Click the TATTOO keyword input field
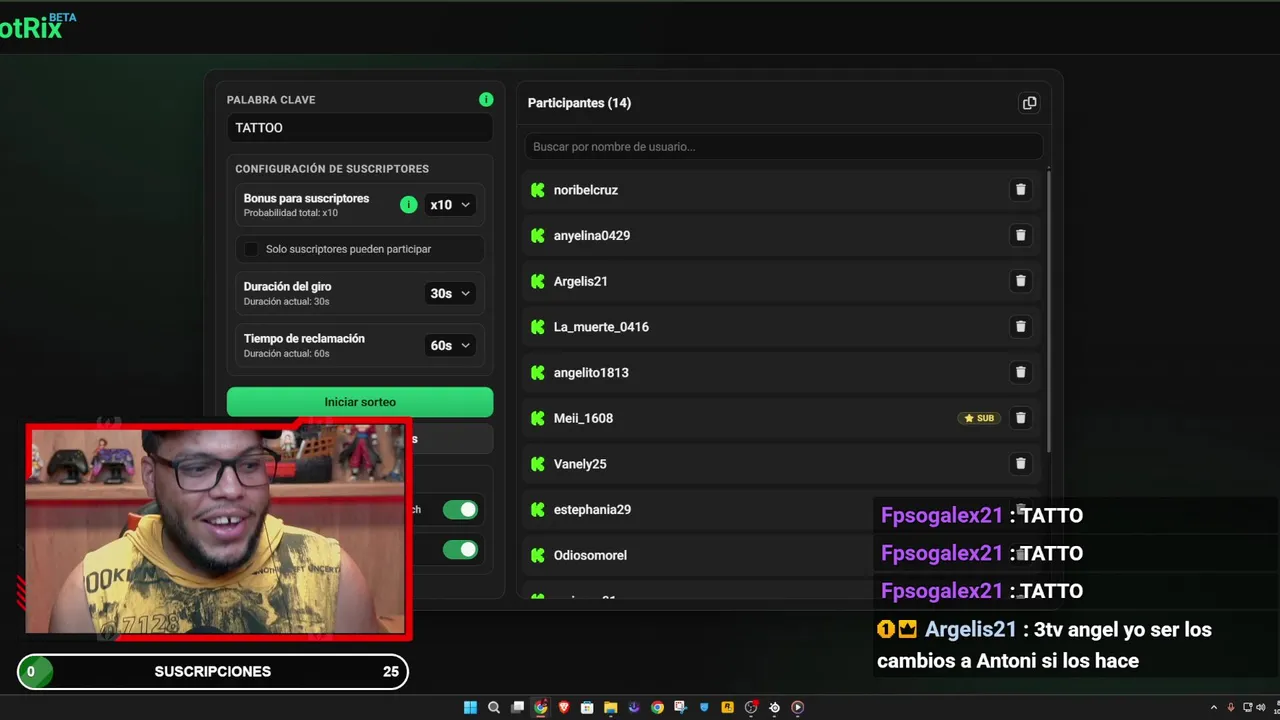The height and width of the screenshot is (720, 1280). 360,128
